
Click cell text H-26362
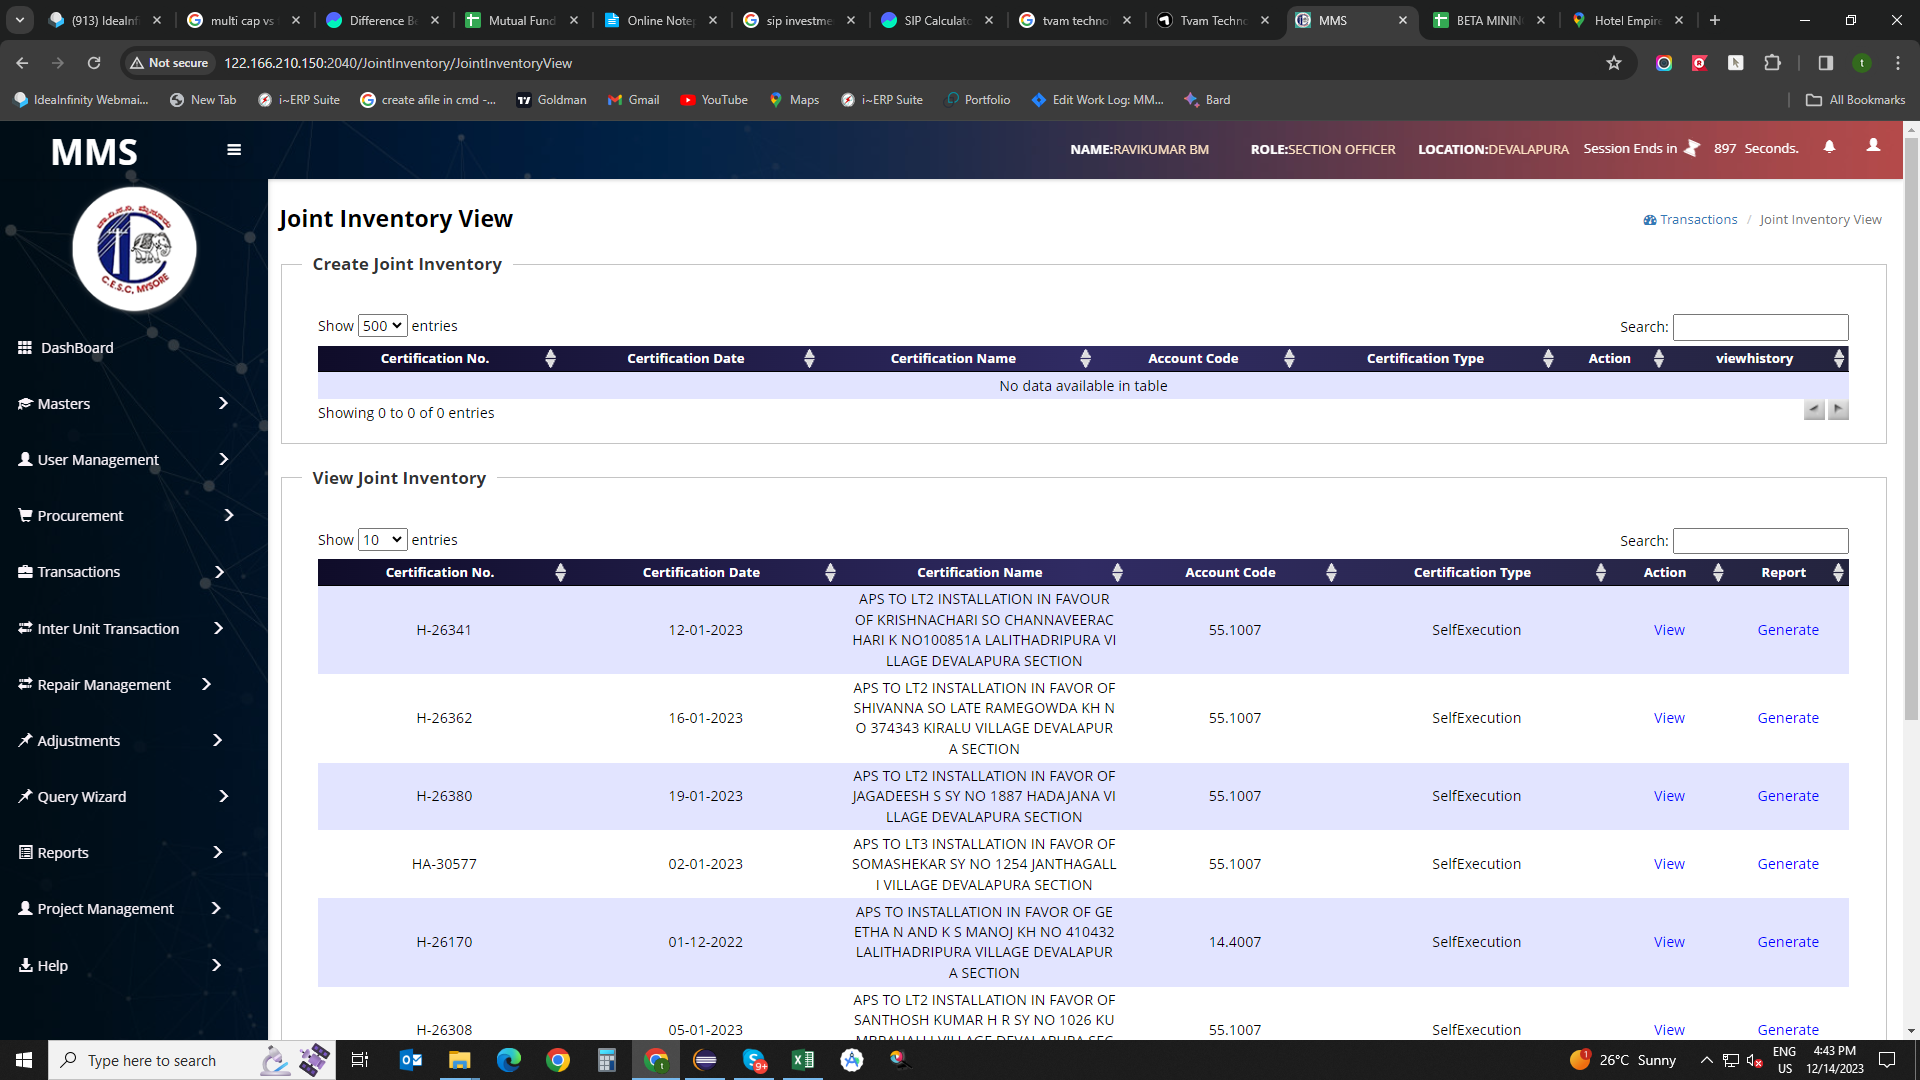click(x=444, y=718)
